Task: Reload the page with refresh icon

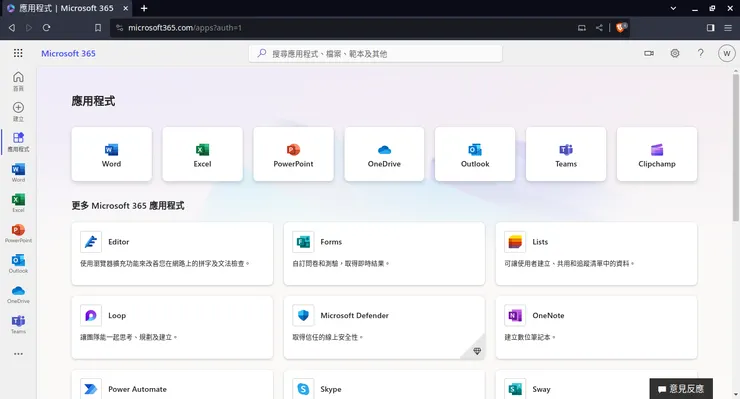Action: tap(46, 28)
